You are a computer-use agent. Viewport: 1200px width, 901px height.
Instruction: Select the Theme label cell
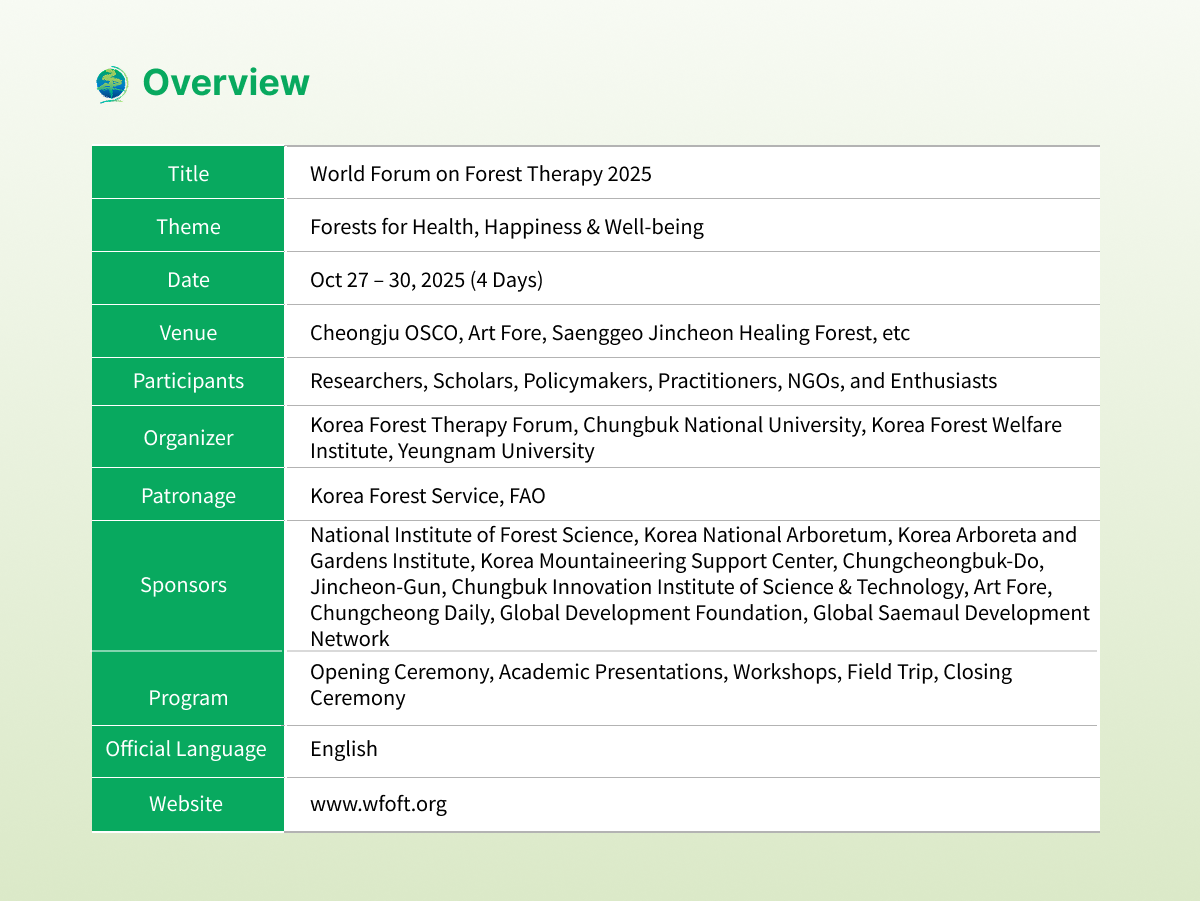pos(188,226)
